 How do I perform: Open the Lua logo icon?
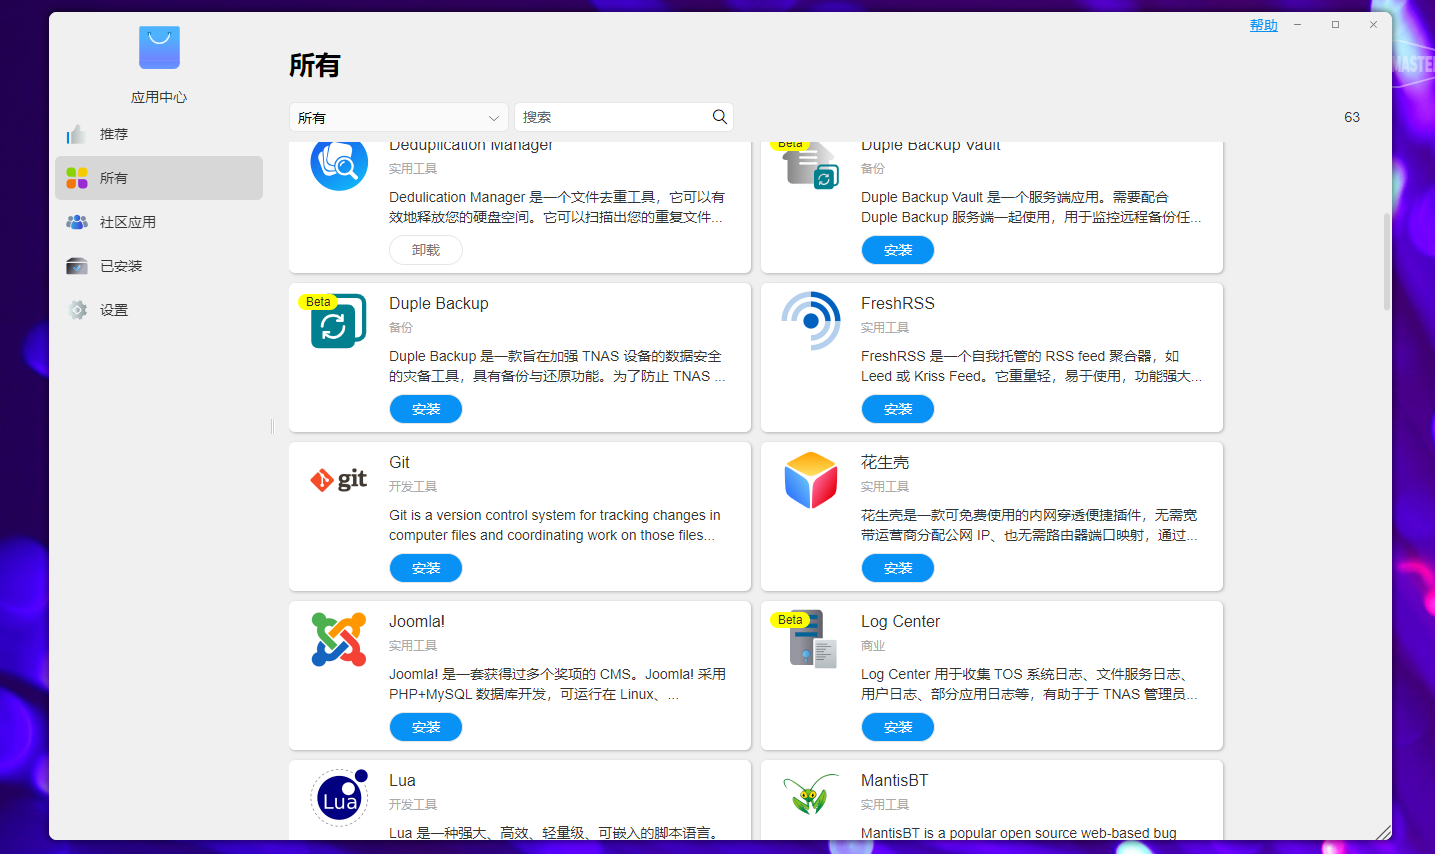point(339,798)
